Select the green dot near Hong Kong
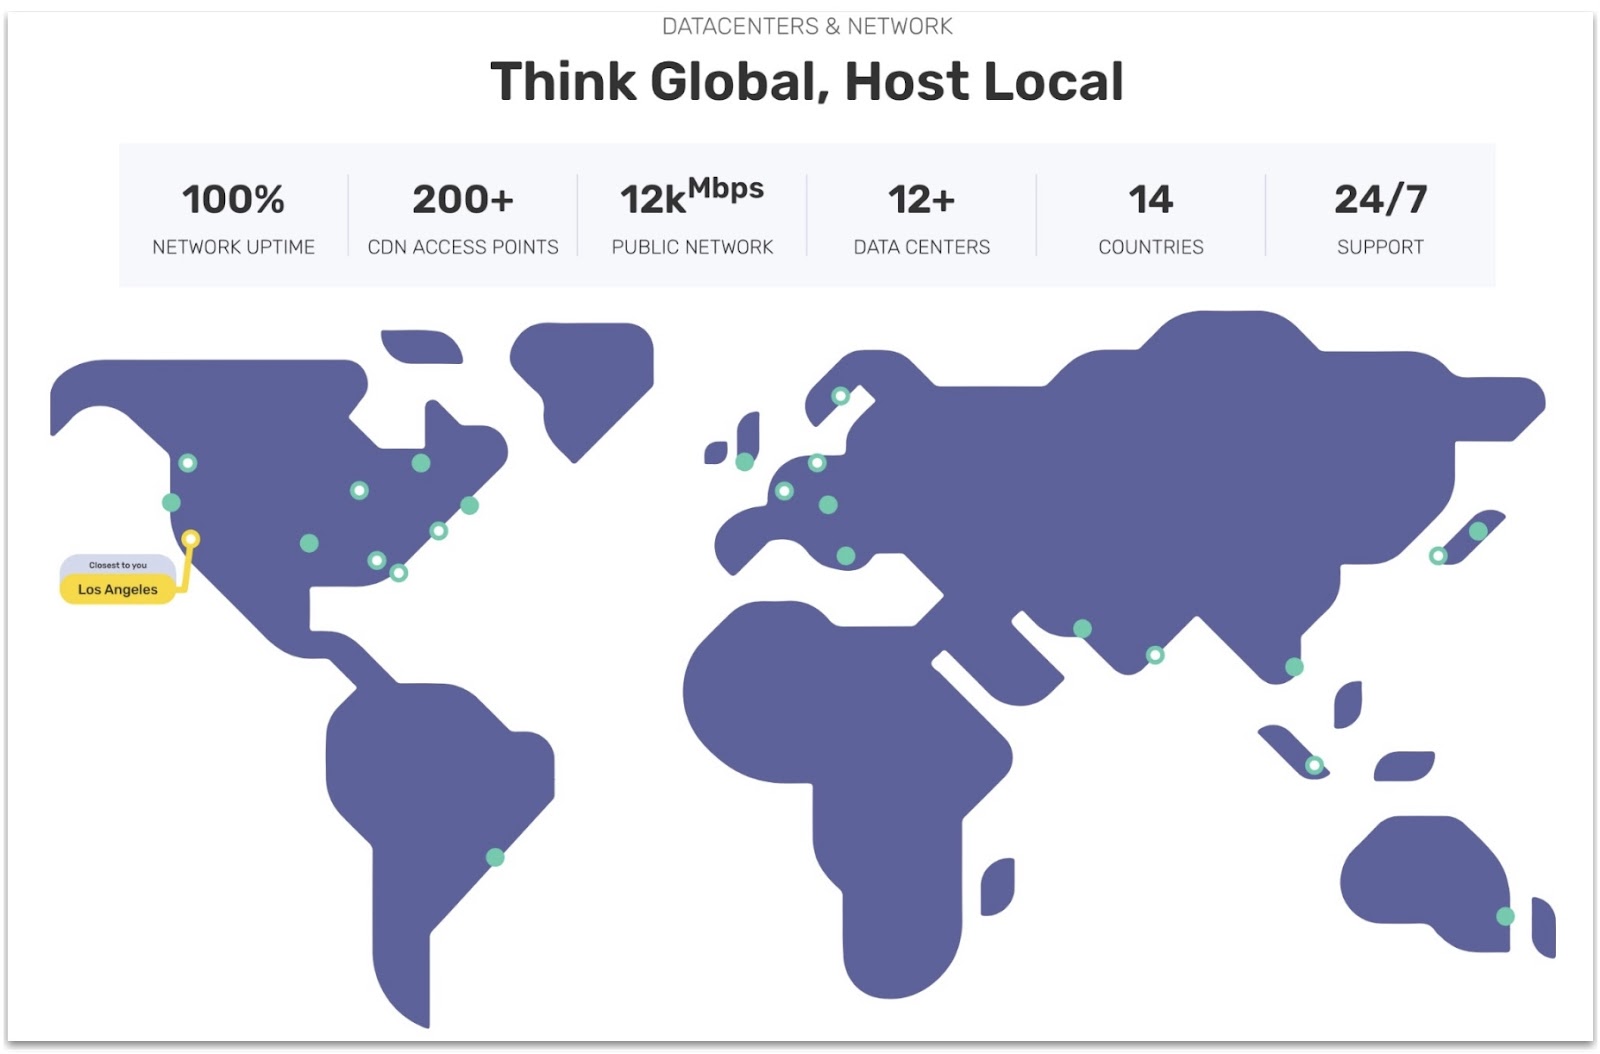This screenshot has width=1600, height=1054. (1294, 666)
